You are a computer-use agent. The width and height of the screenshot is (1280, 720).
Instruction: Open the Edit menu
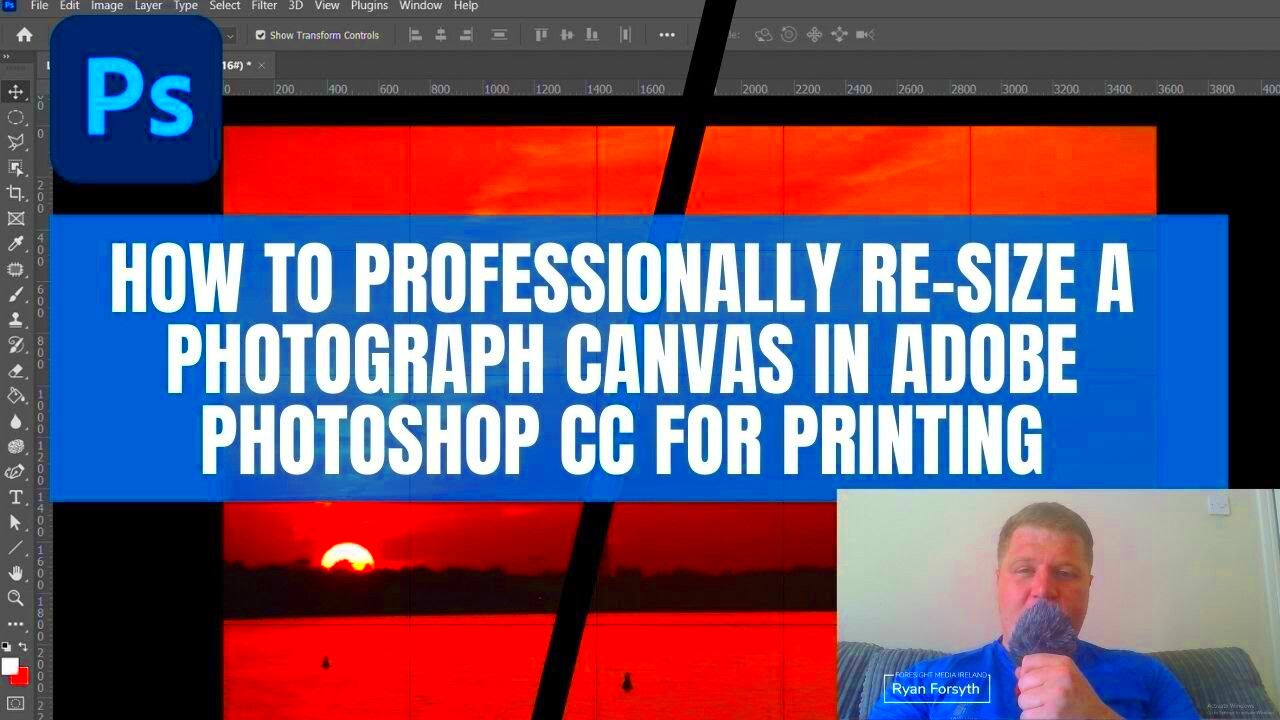(69, 6)
